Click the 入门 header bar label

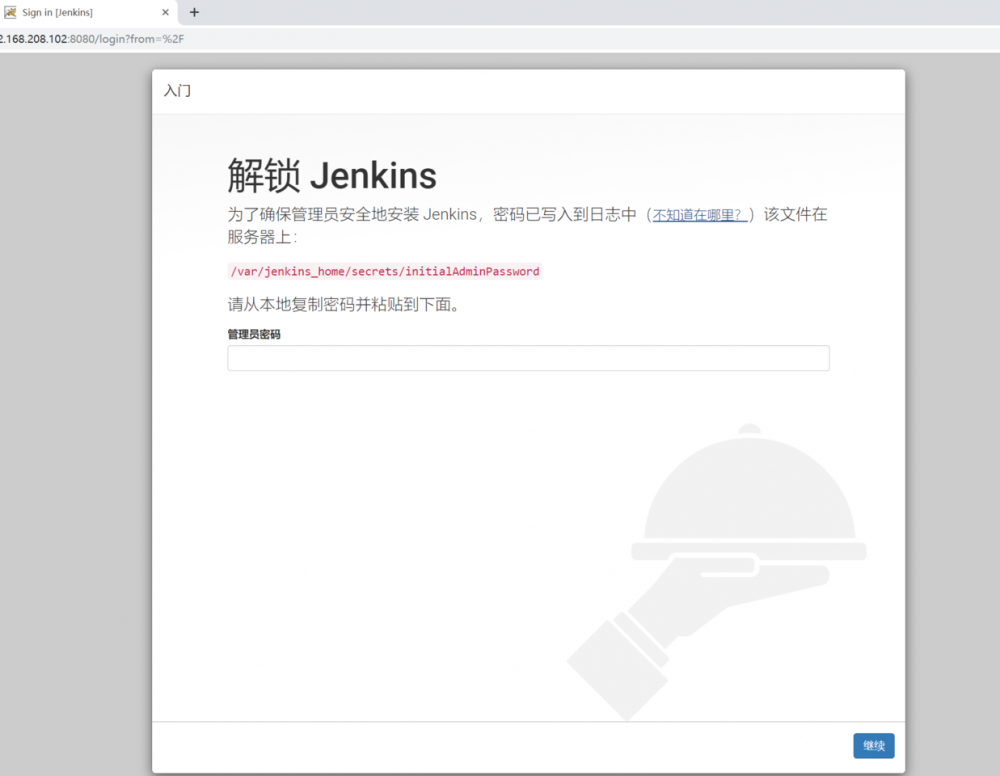pyautogui.click(x=178, y=91)
